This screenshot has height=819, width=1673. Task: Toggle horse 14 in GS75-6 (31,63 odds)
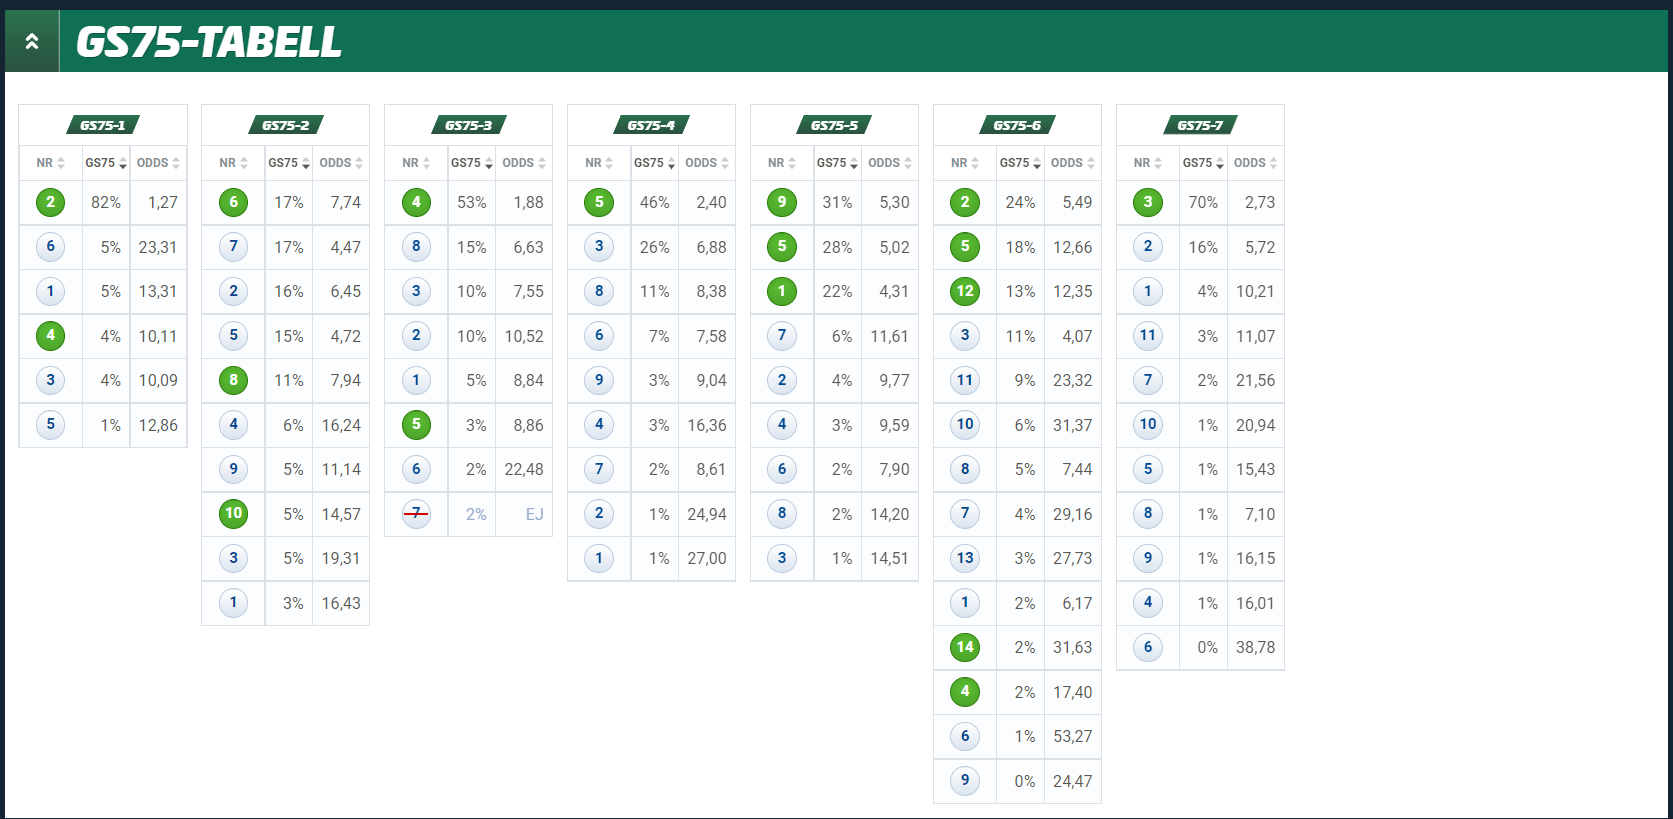(965, 647)
